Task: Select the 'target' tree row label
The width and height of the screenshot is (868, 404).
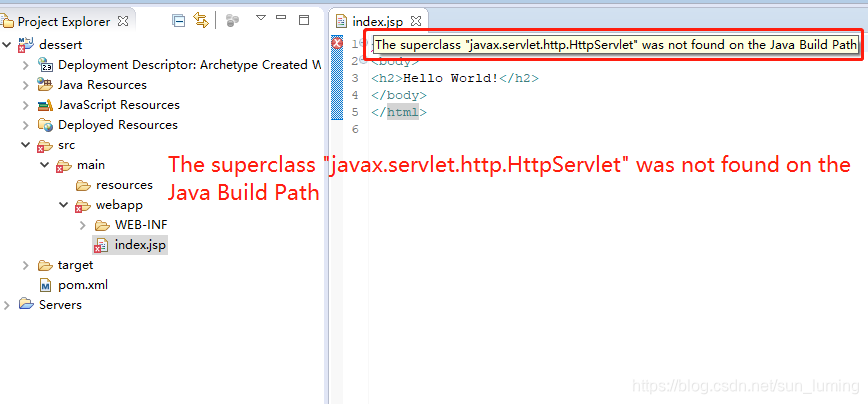Action: (x=75, y=265)
